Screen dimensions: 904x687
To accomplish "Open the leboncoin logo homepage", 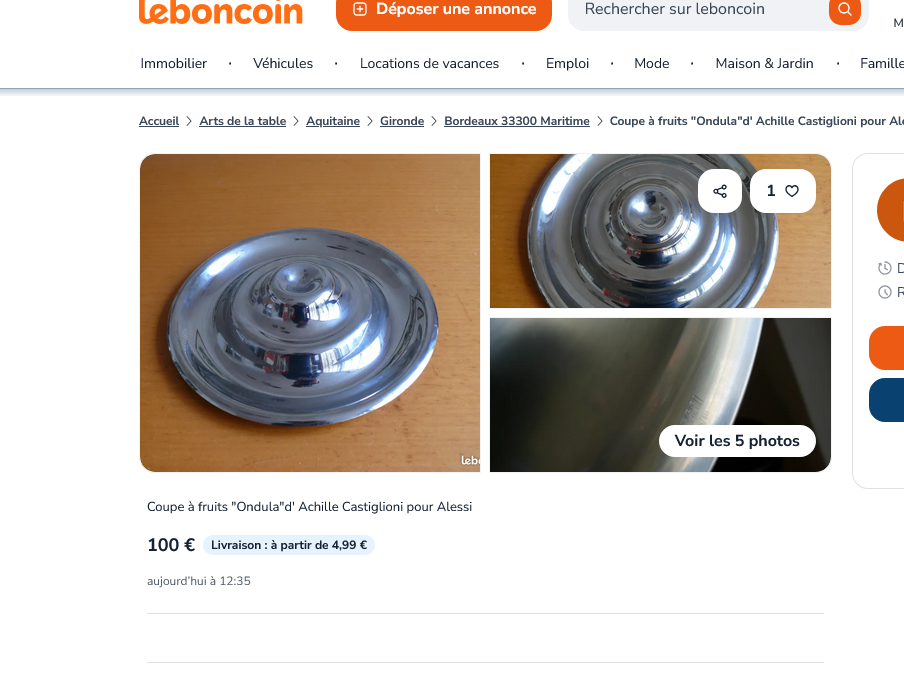I will (221, 13).
